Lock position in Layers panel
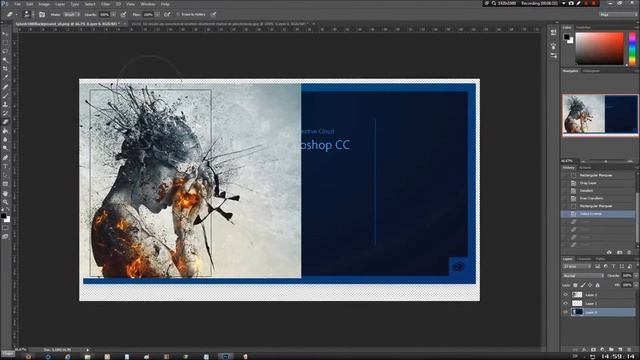The height and width of the screenshot is (360, 640). [590, 285]
